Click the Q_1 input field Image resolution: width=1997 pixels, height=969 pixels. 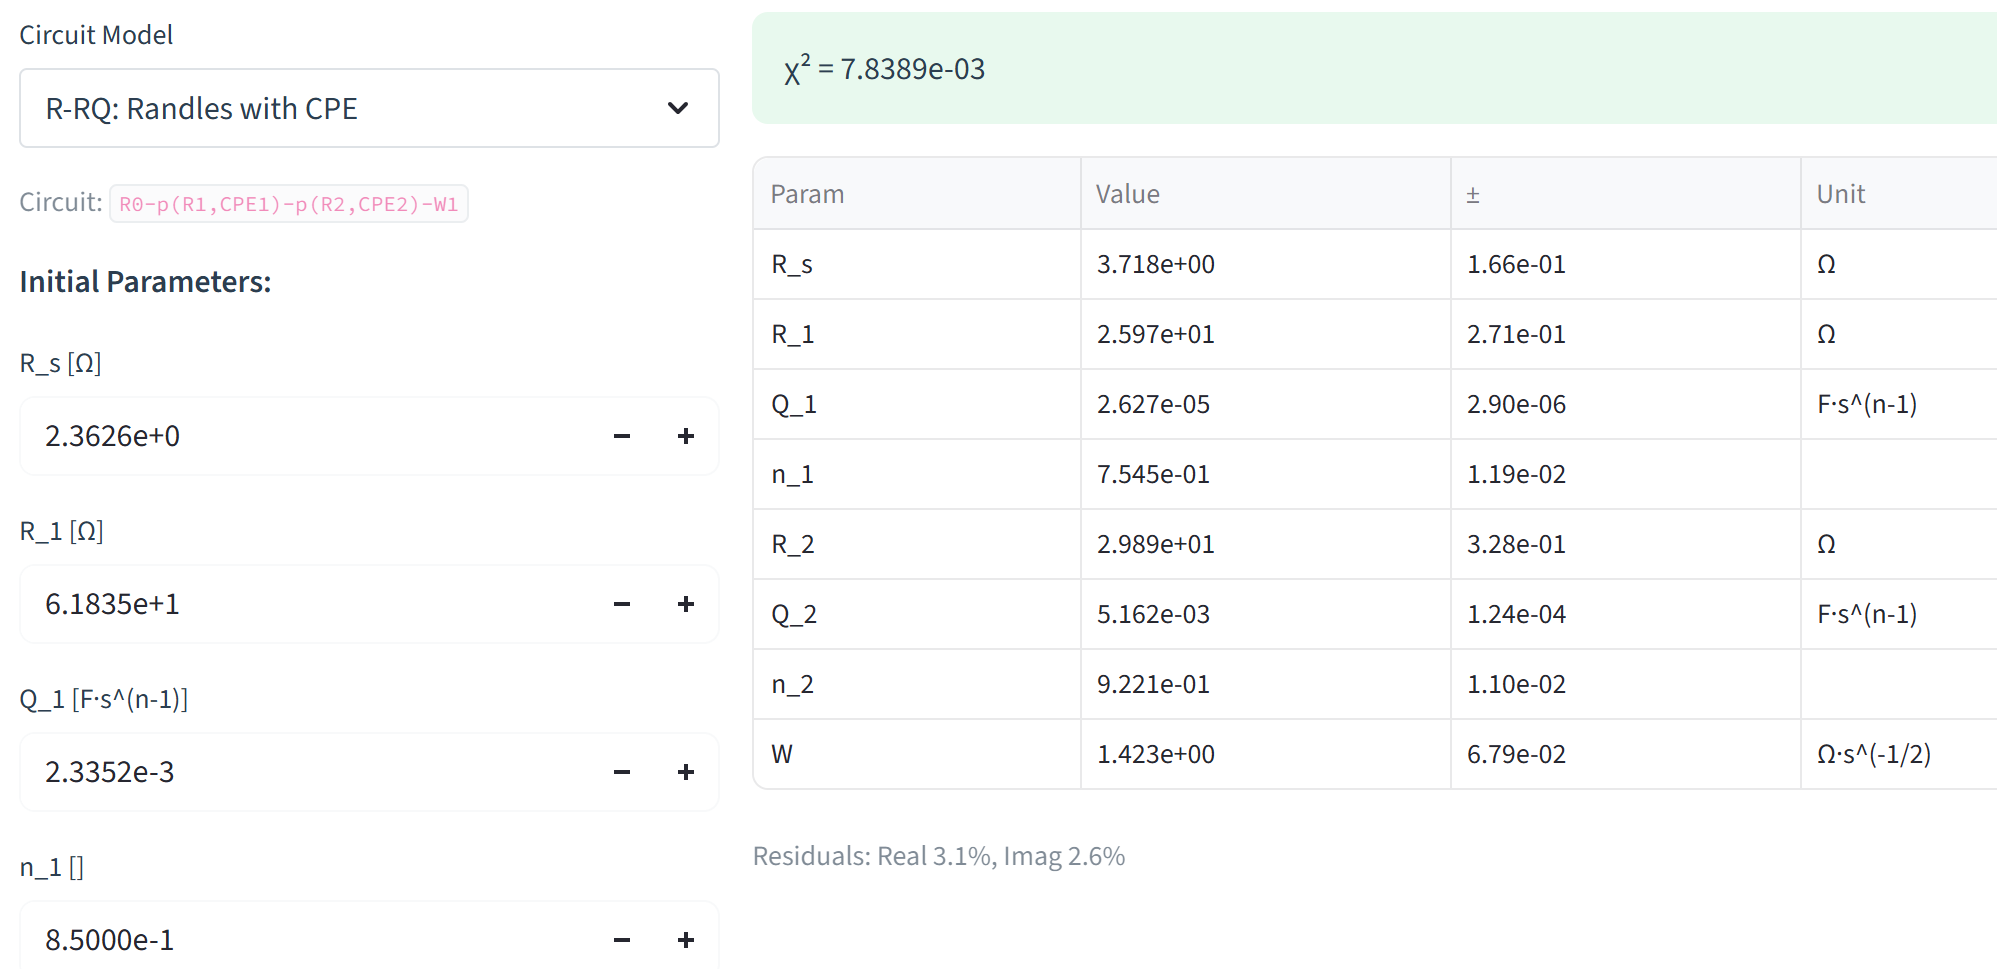[300, 772]
